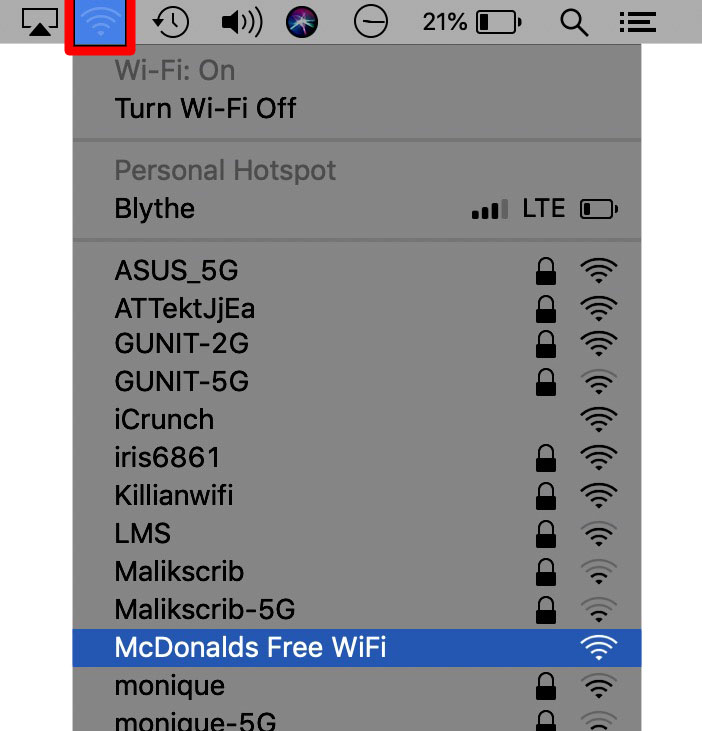Open the AirPlay display menu bar icon
702x731 pixels.
pos(40,22)
